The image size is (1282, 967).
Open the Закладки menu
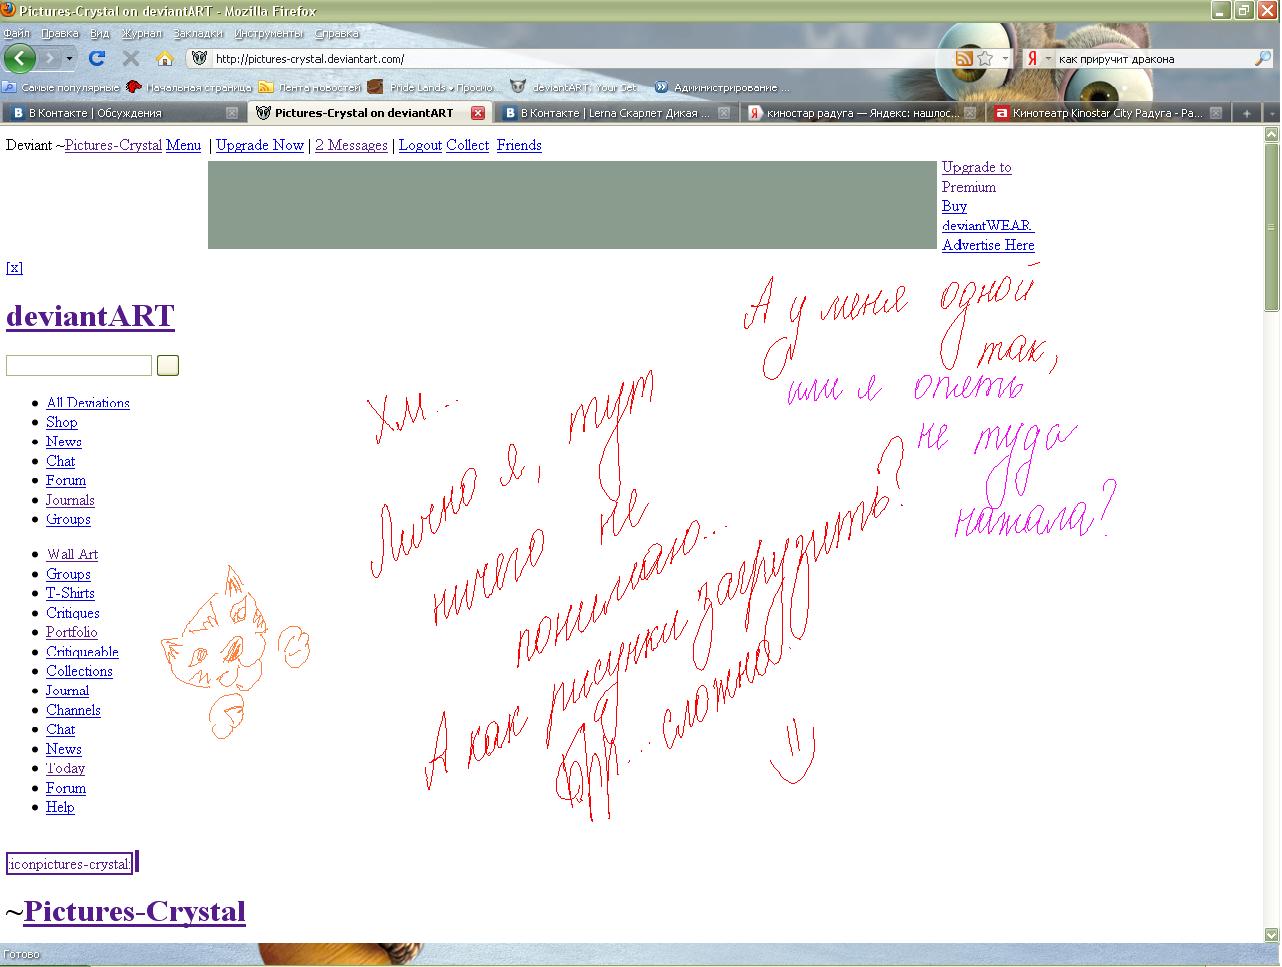[x=196, y=33]
